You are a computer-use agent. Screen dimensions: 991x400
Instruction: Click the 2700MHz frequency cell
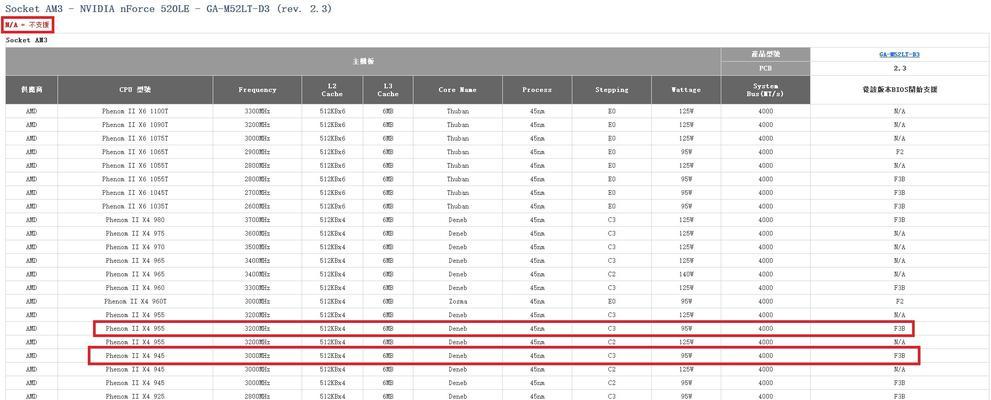[x=257, y=192]
